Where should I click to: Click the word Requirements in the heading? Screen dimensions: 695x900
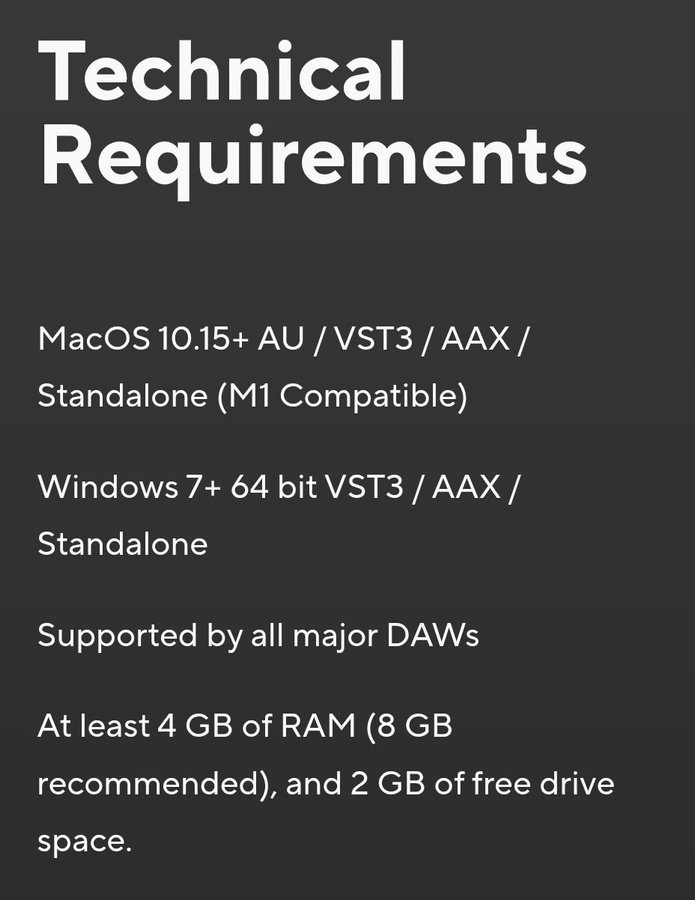click(x=314, y=161)
